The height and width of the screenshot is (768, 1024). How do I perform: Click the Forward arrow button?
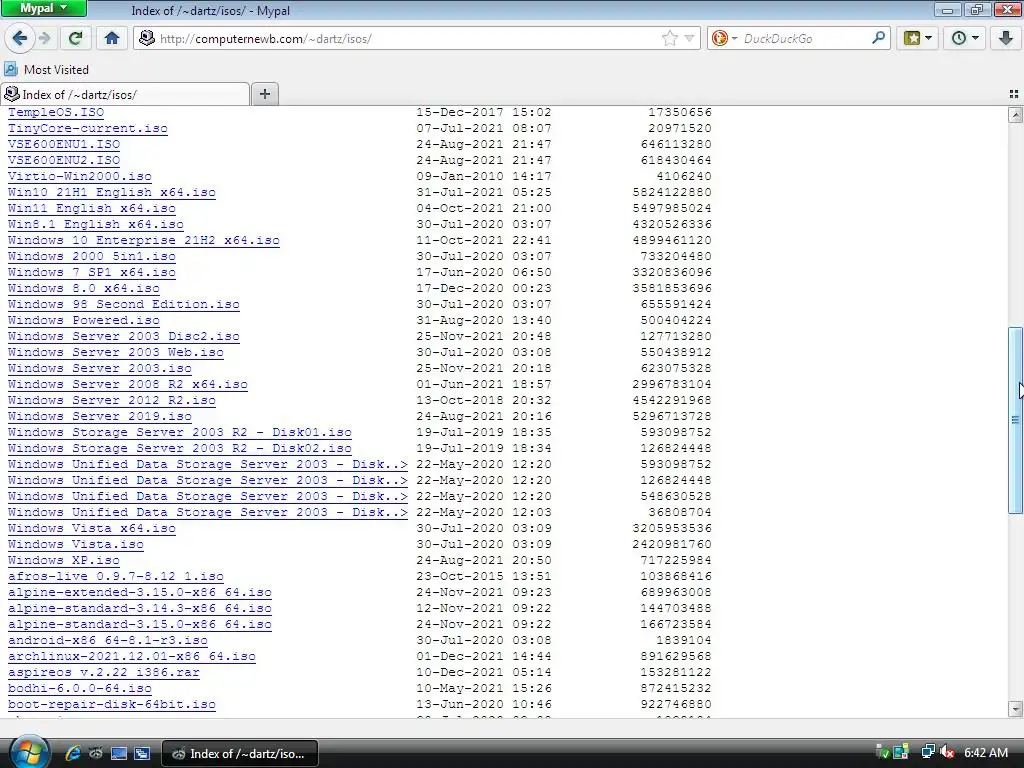[x=44, y=39]
